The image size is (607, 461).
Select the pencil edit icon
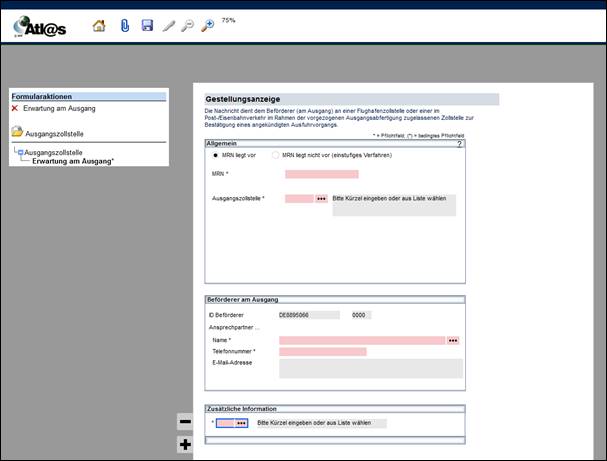pyautogui.click(x=169, y=26)
